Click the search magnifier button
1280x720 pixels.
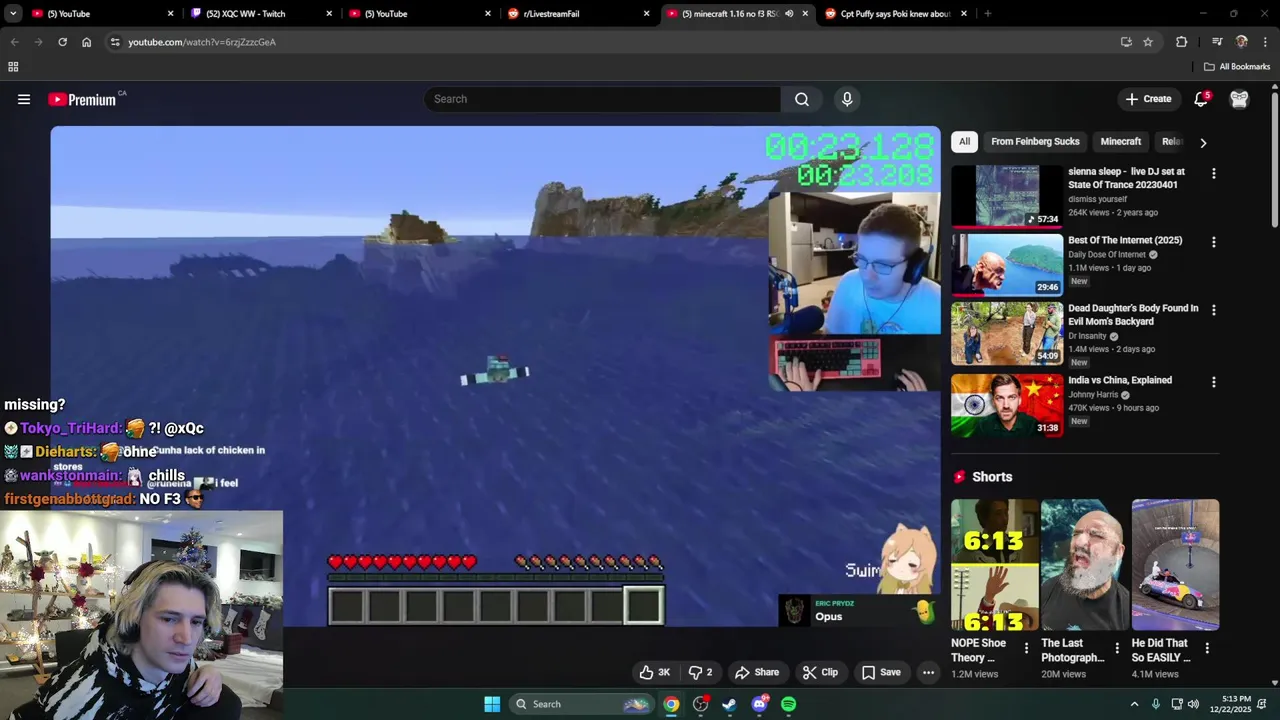tap(802, 99)
